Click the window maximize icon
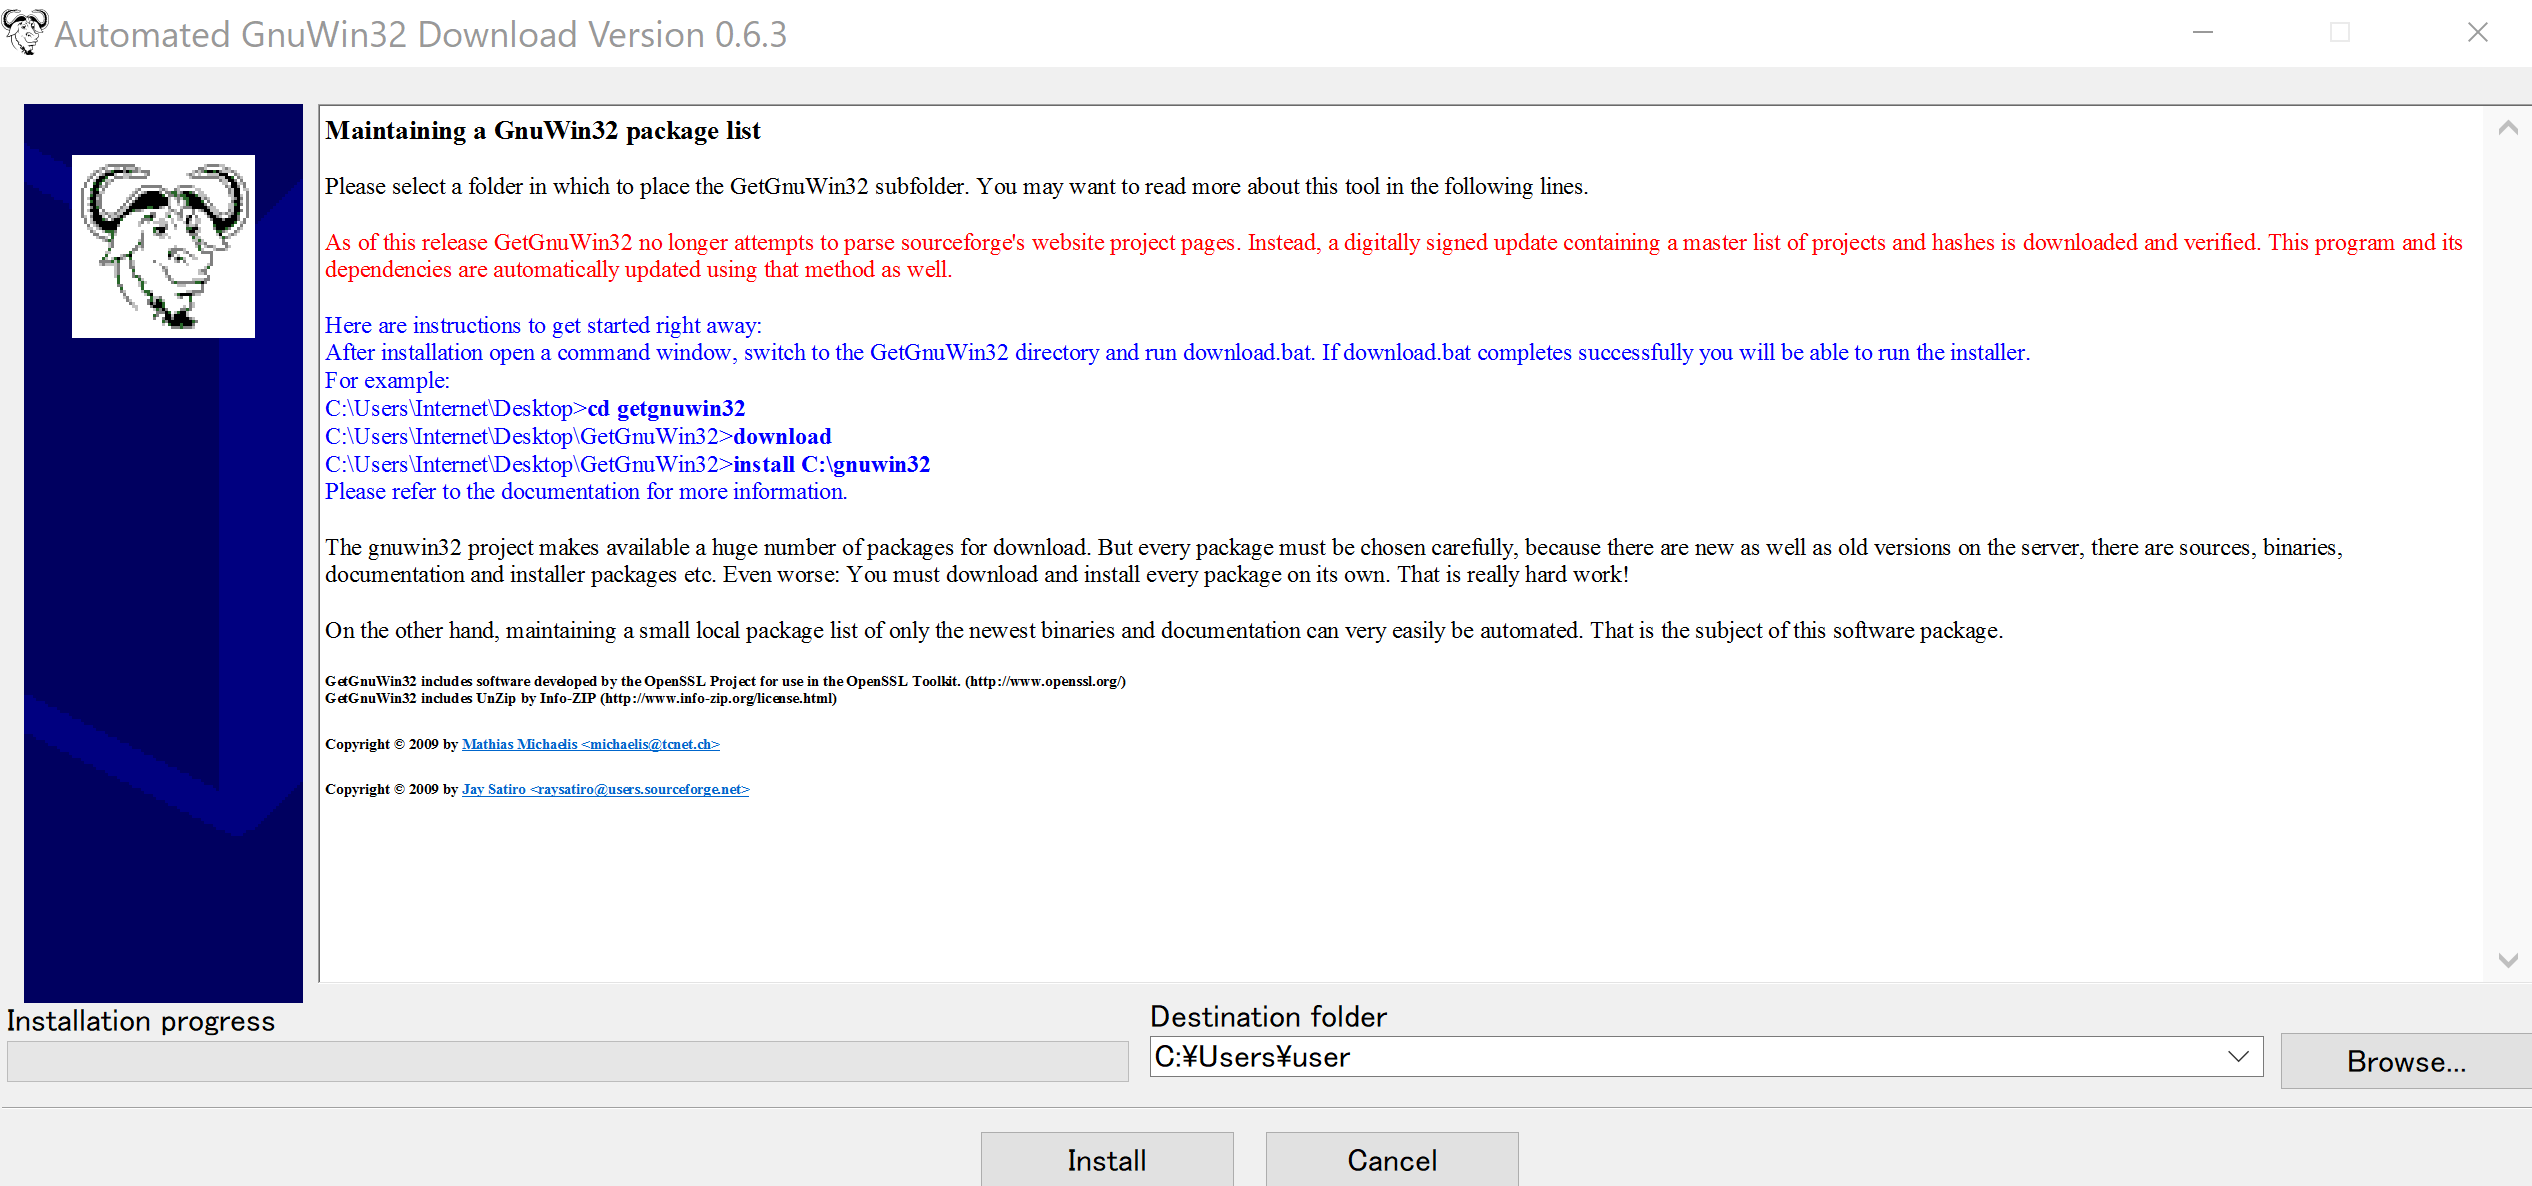 (x=2340, y=32)
